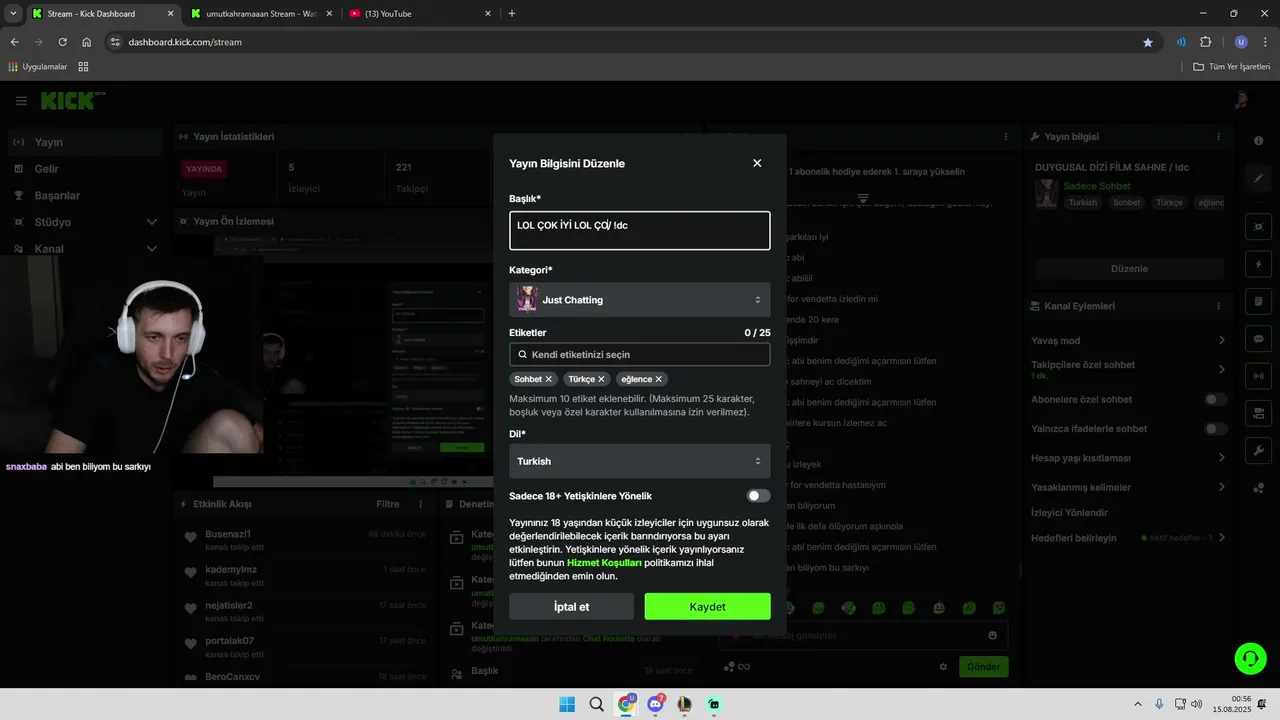
Task: Close the Yayın Bilgisini Düzenle dialog
Action: point(757,163)
